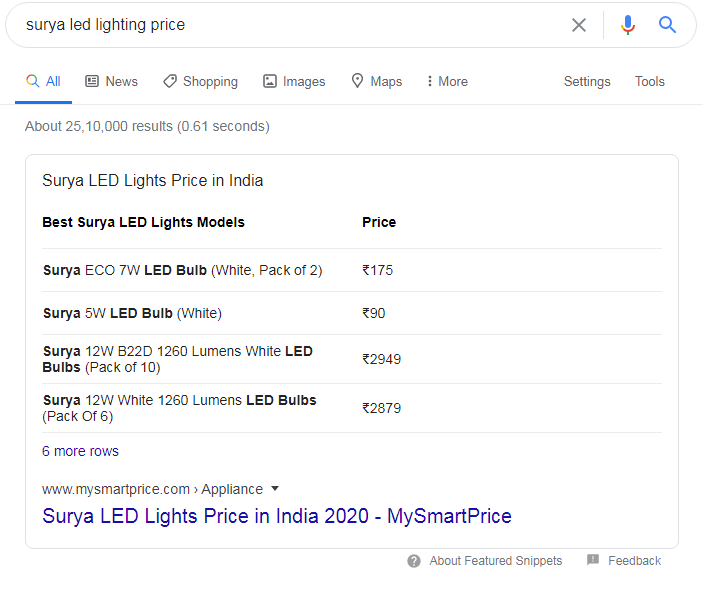Click the Images picture icon

269,81
